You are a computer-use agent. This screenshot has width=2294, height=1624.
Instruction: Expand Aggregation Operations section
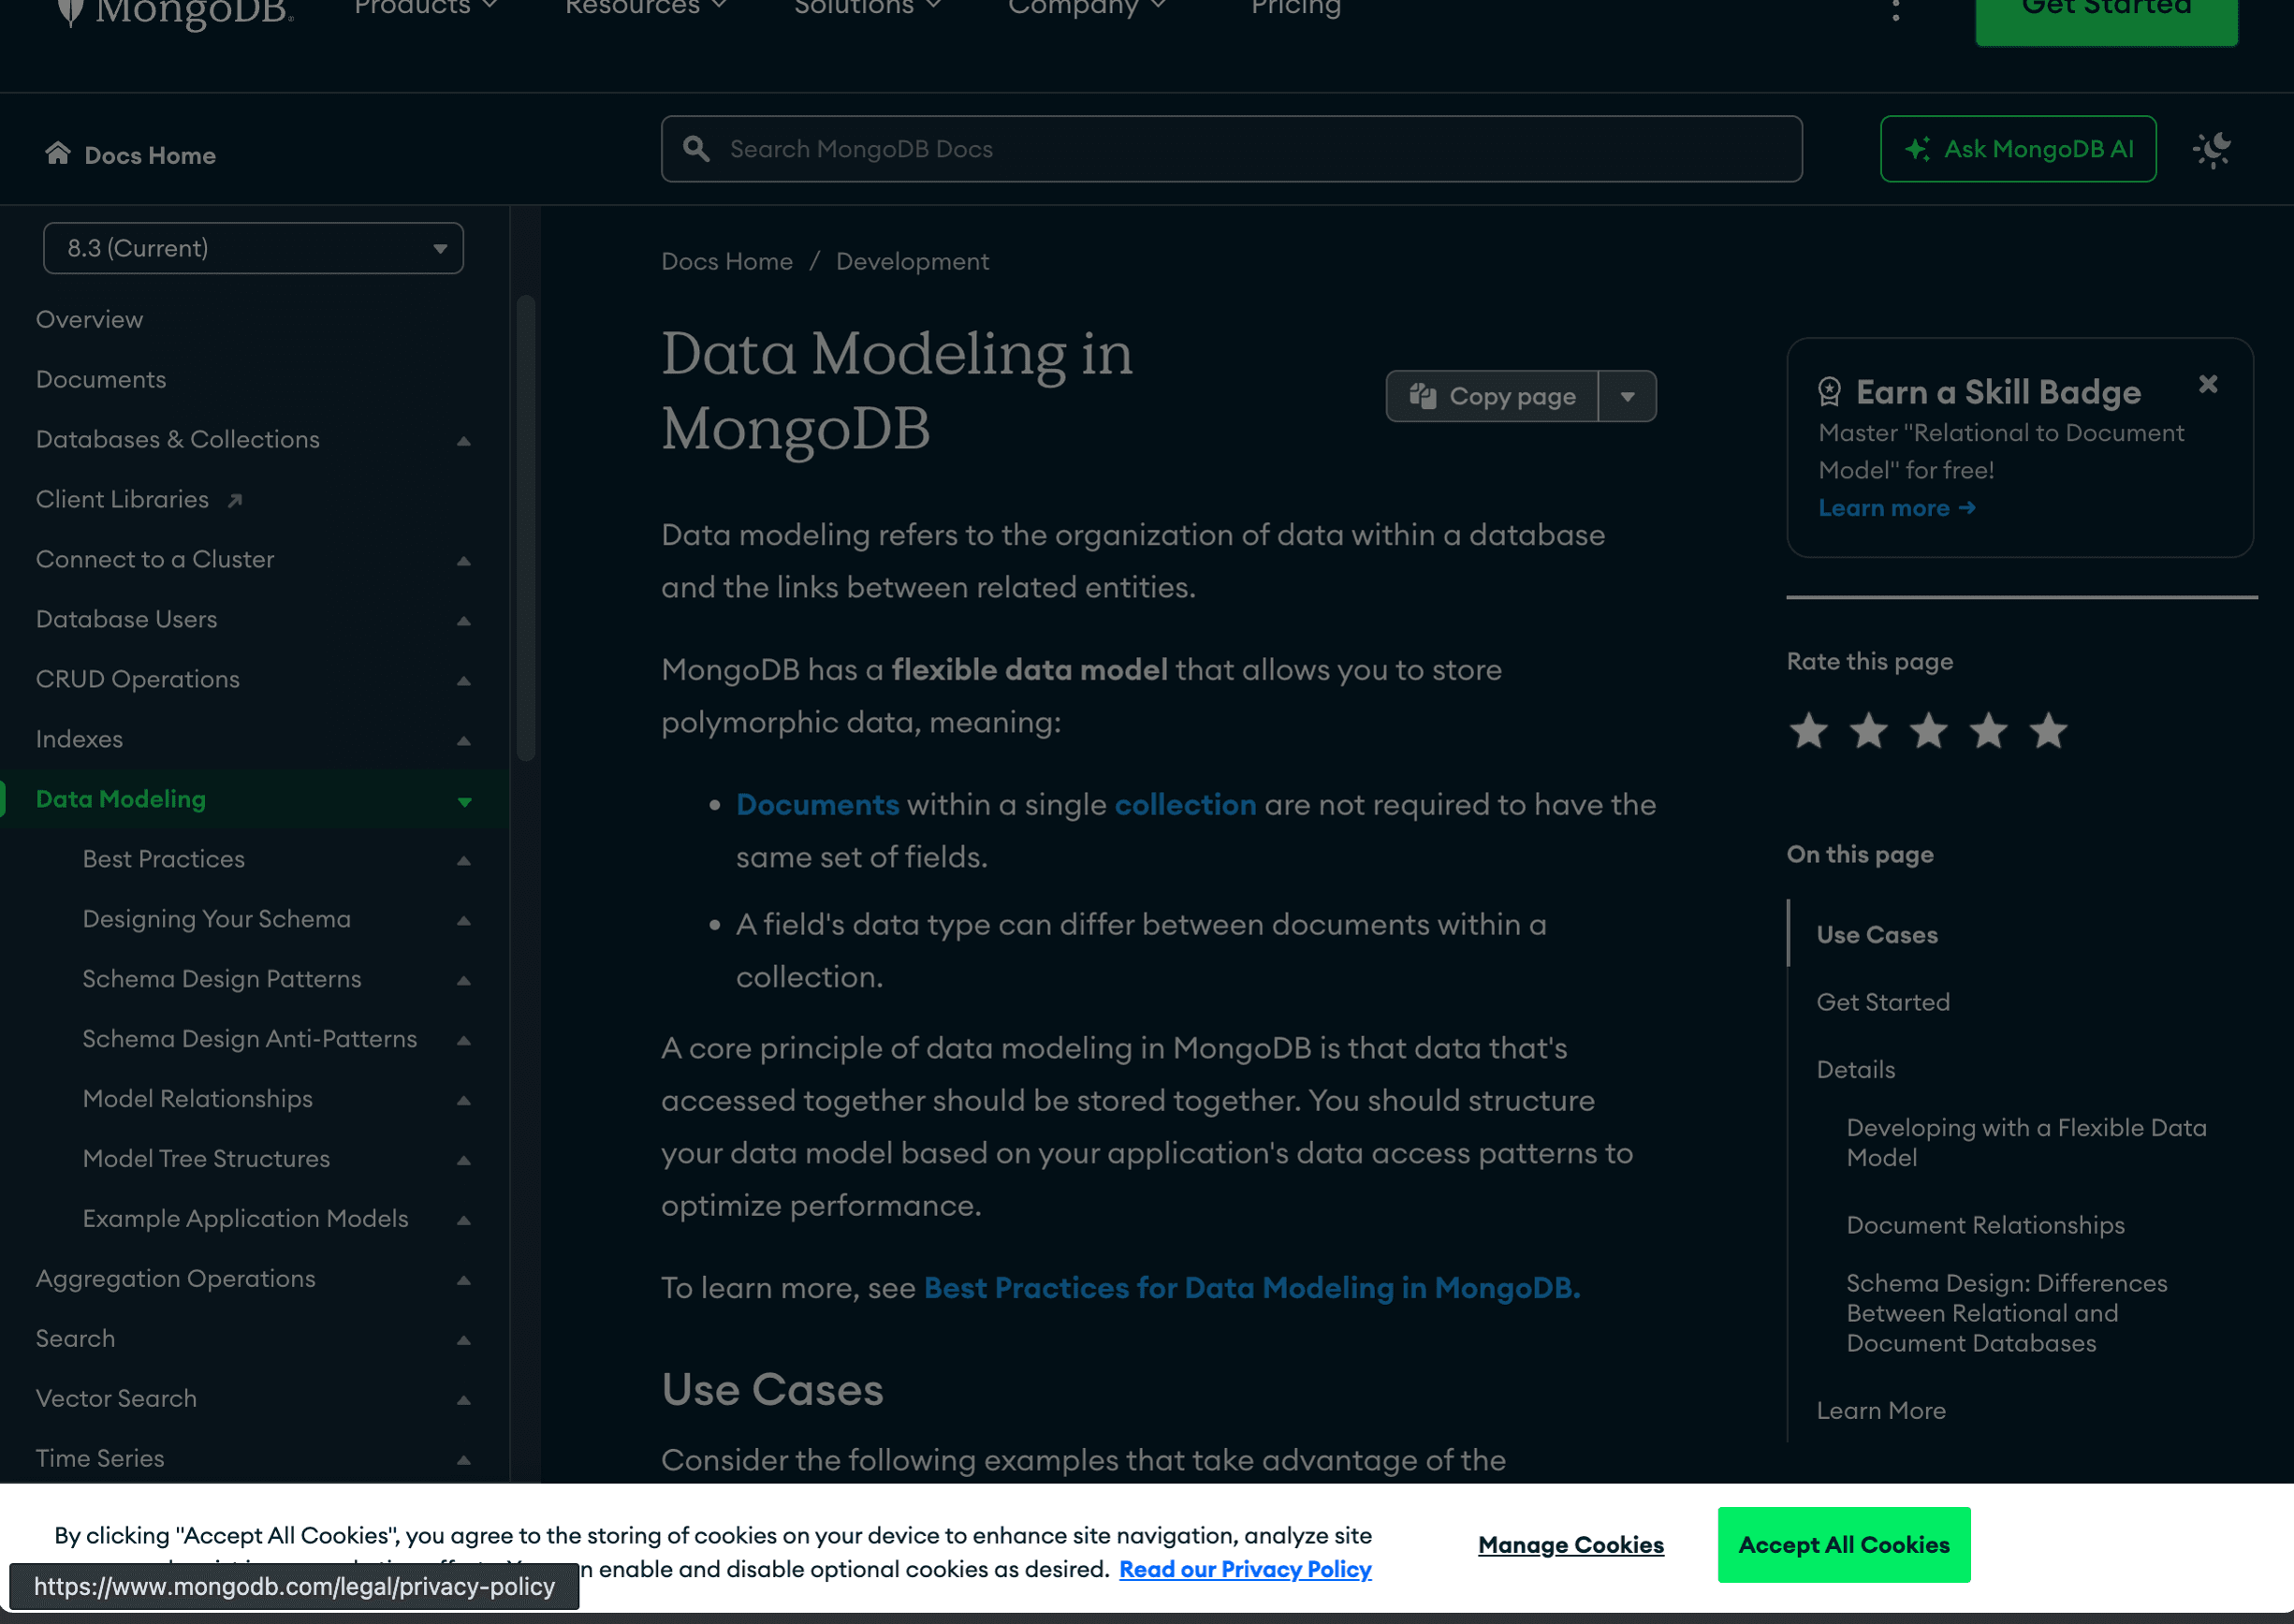(464, 1281)
